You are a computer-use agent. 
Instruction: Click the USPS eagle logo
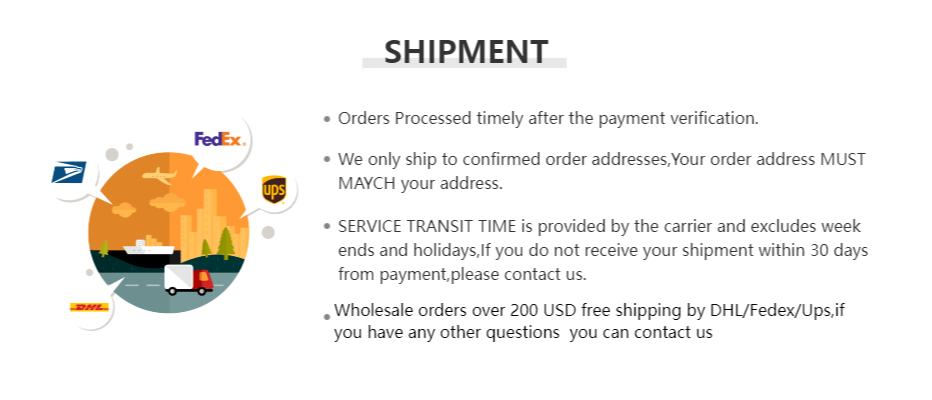tap(69, 172)
